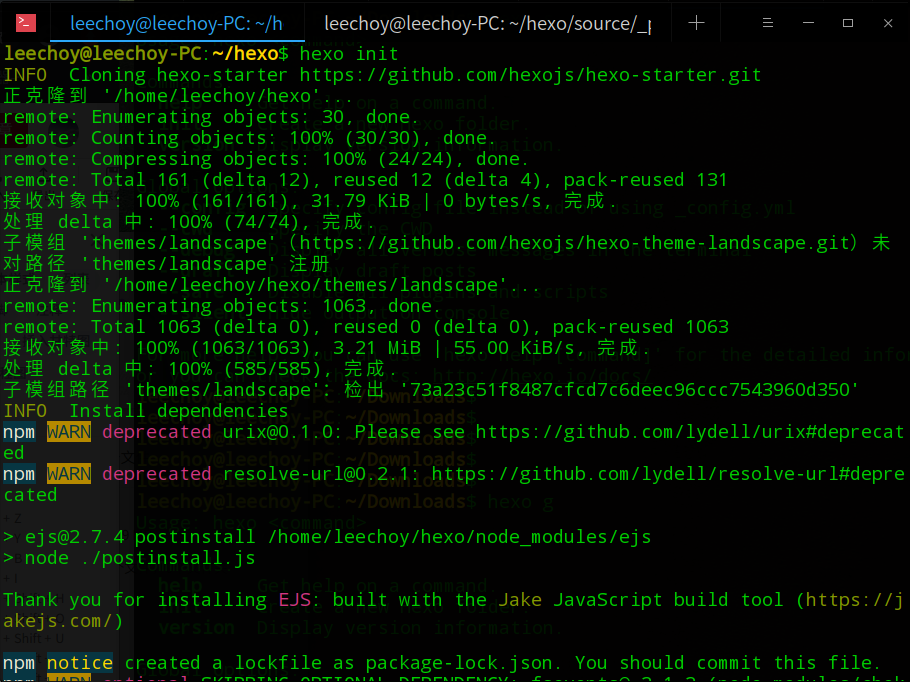Click 'INFO Cloning hexo-starter' text
Viewport: 910px width, 682px height.
[146, 75]
